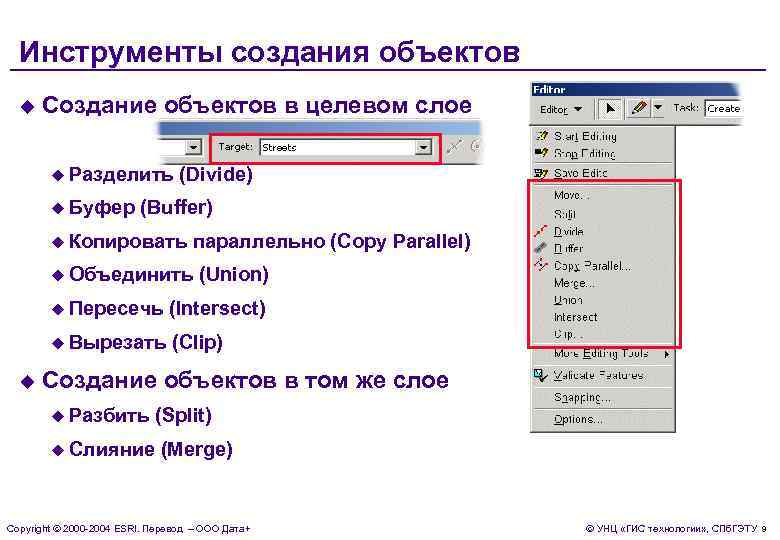Image resolution: width=780 pixels, height=540 pixels.
Task: Select the Edit tool arrow icon
Action: [x=610, y=108]
